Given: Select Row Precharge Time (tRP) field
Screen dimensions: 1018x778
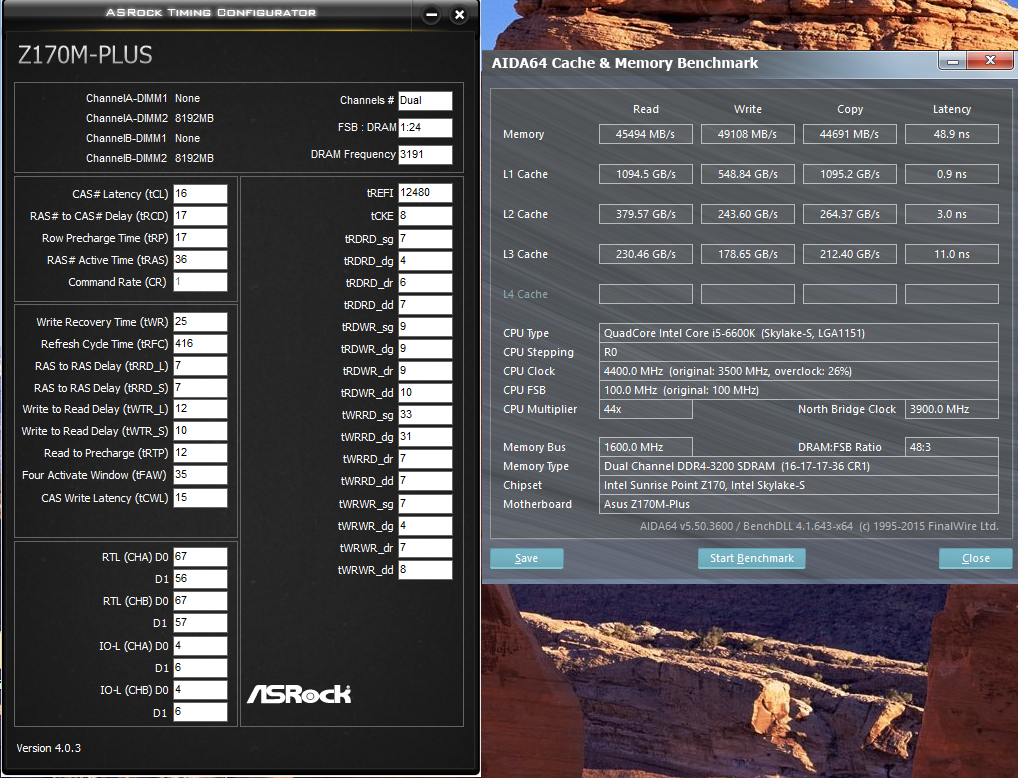Looking at the screenshot, I should pyautogui.click(x=200, y=238).
